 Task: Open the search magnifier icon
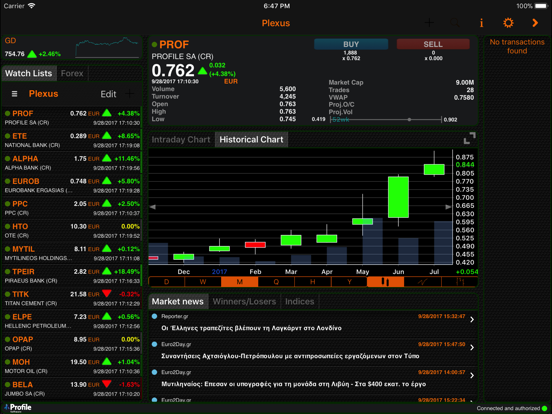point(455,23)
